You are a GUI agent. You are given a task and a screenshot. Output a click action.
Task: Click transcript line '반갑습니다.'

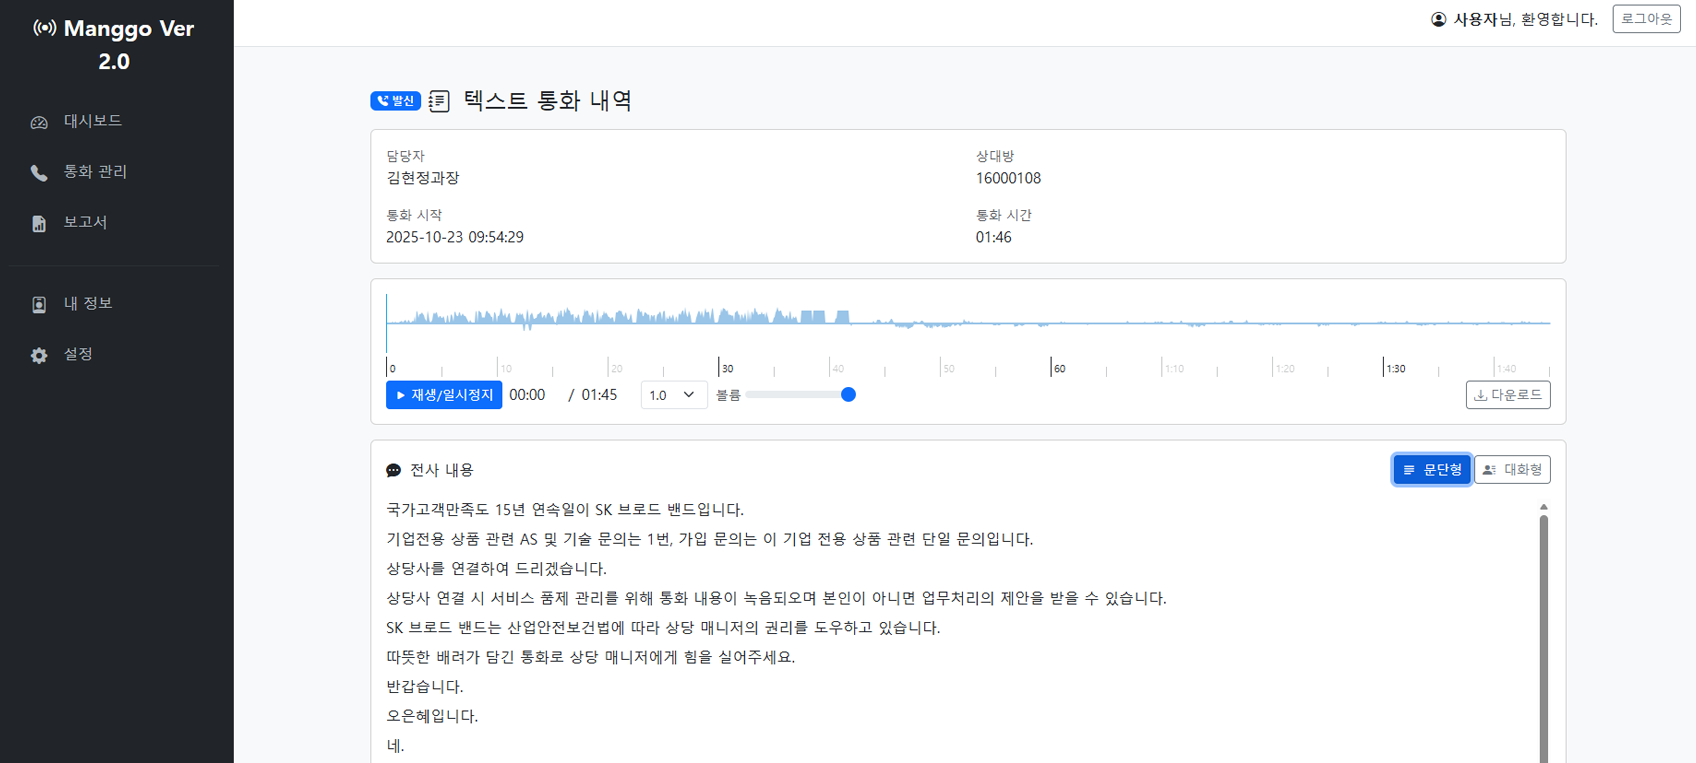425,687
